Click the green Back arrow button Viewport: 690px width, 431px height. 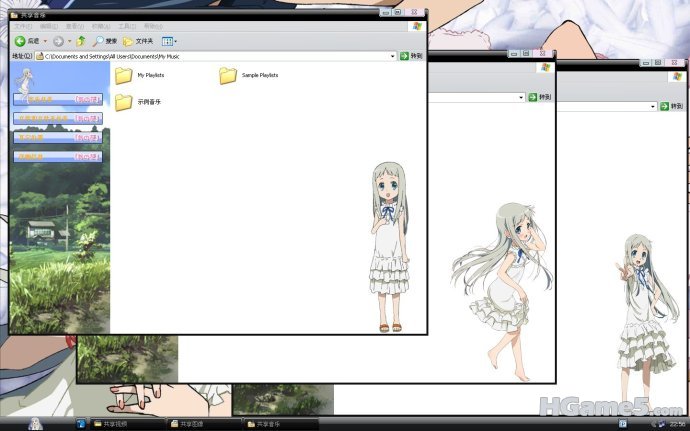click(20, 41)
